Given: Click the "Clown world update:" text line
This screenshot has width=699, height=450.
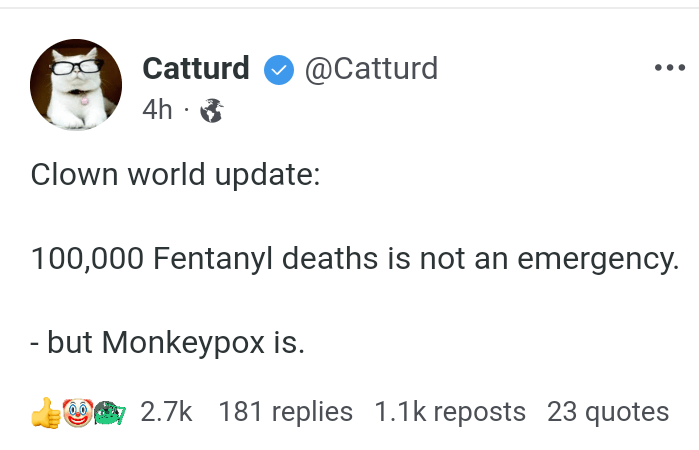Looking at the screenshot, I should 175,174.
